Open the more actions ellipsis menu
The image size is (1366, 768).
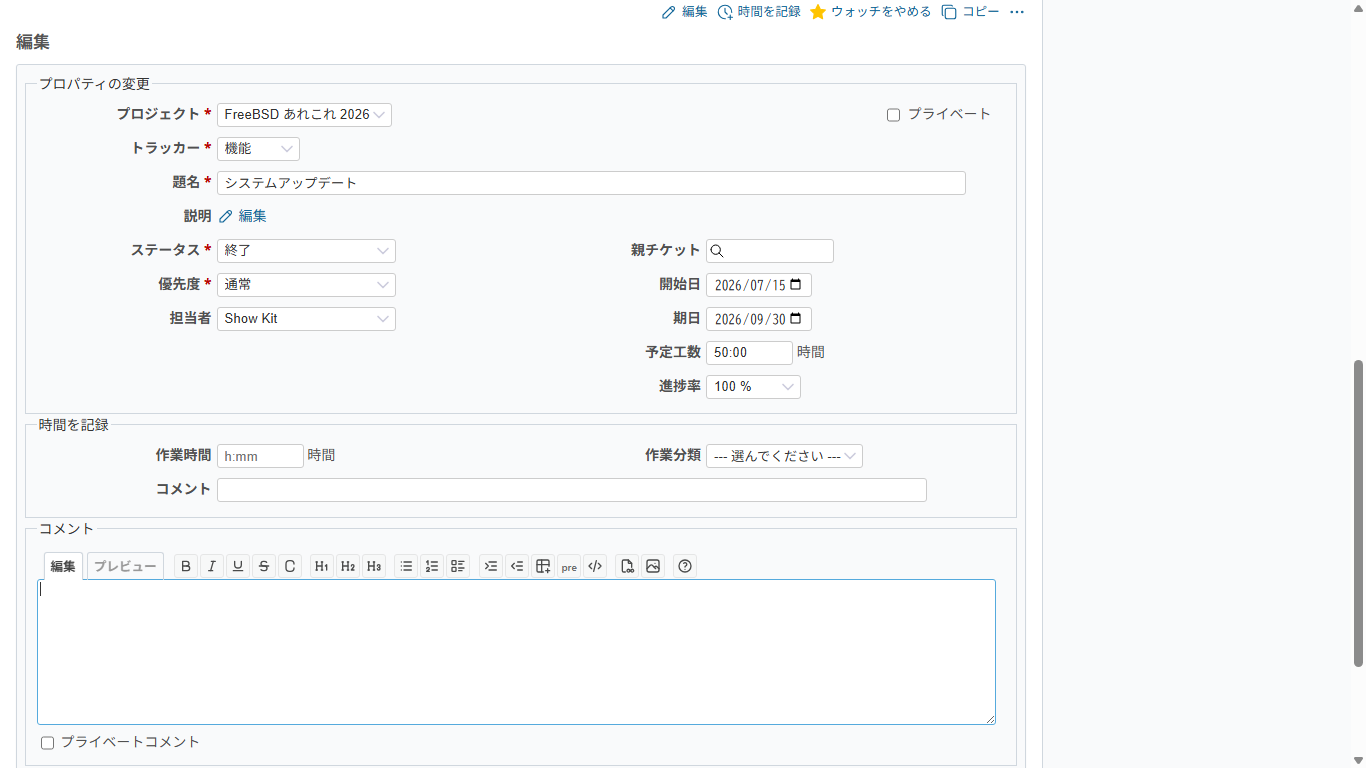[x=1017, y=12]
